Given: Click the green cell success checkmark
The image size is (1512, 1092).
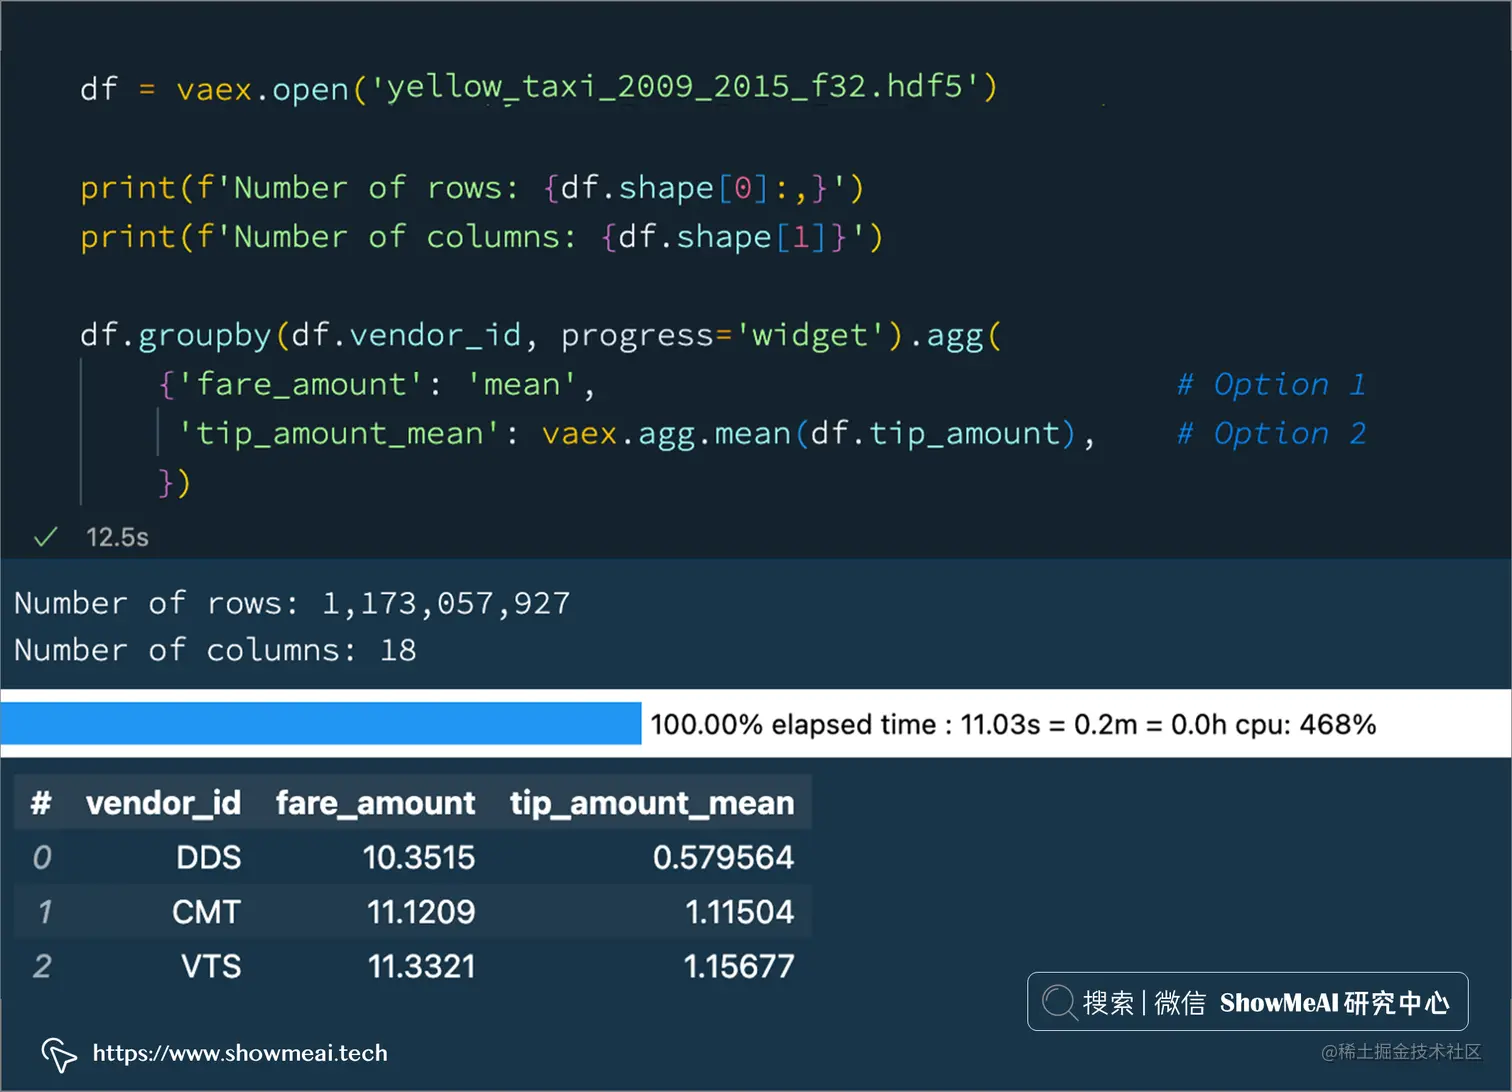Looking at the screenshot, I should 46,537.
